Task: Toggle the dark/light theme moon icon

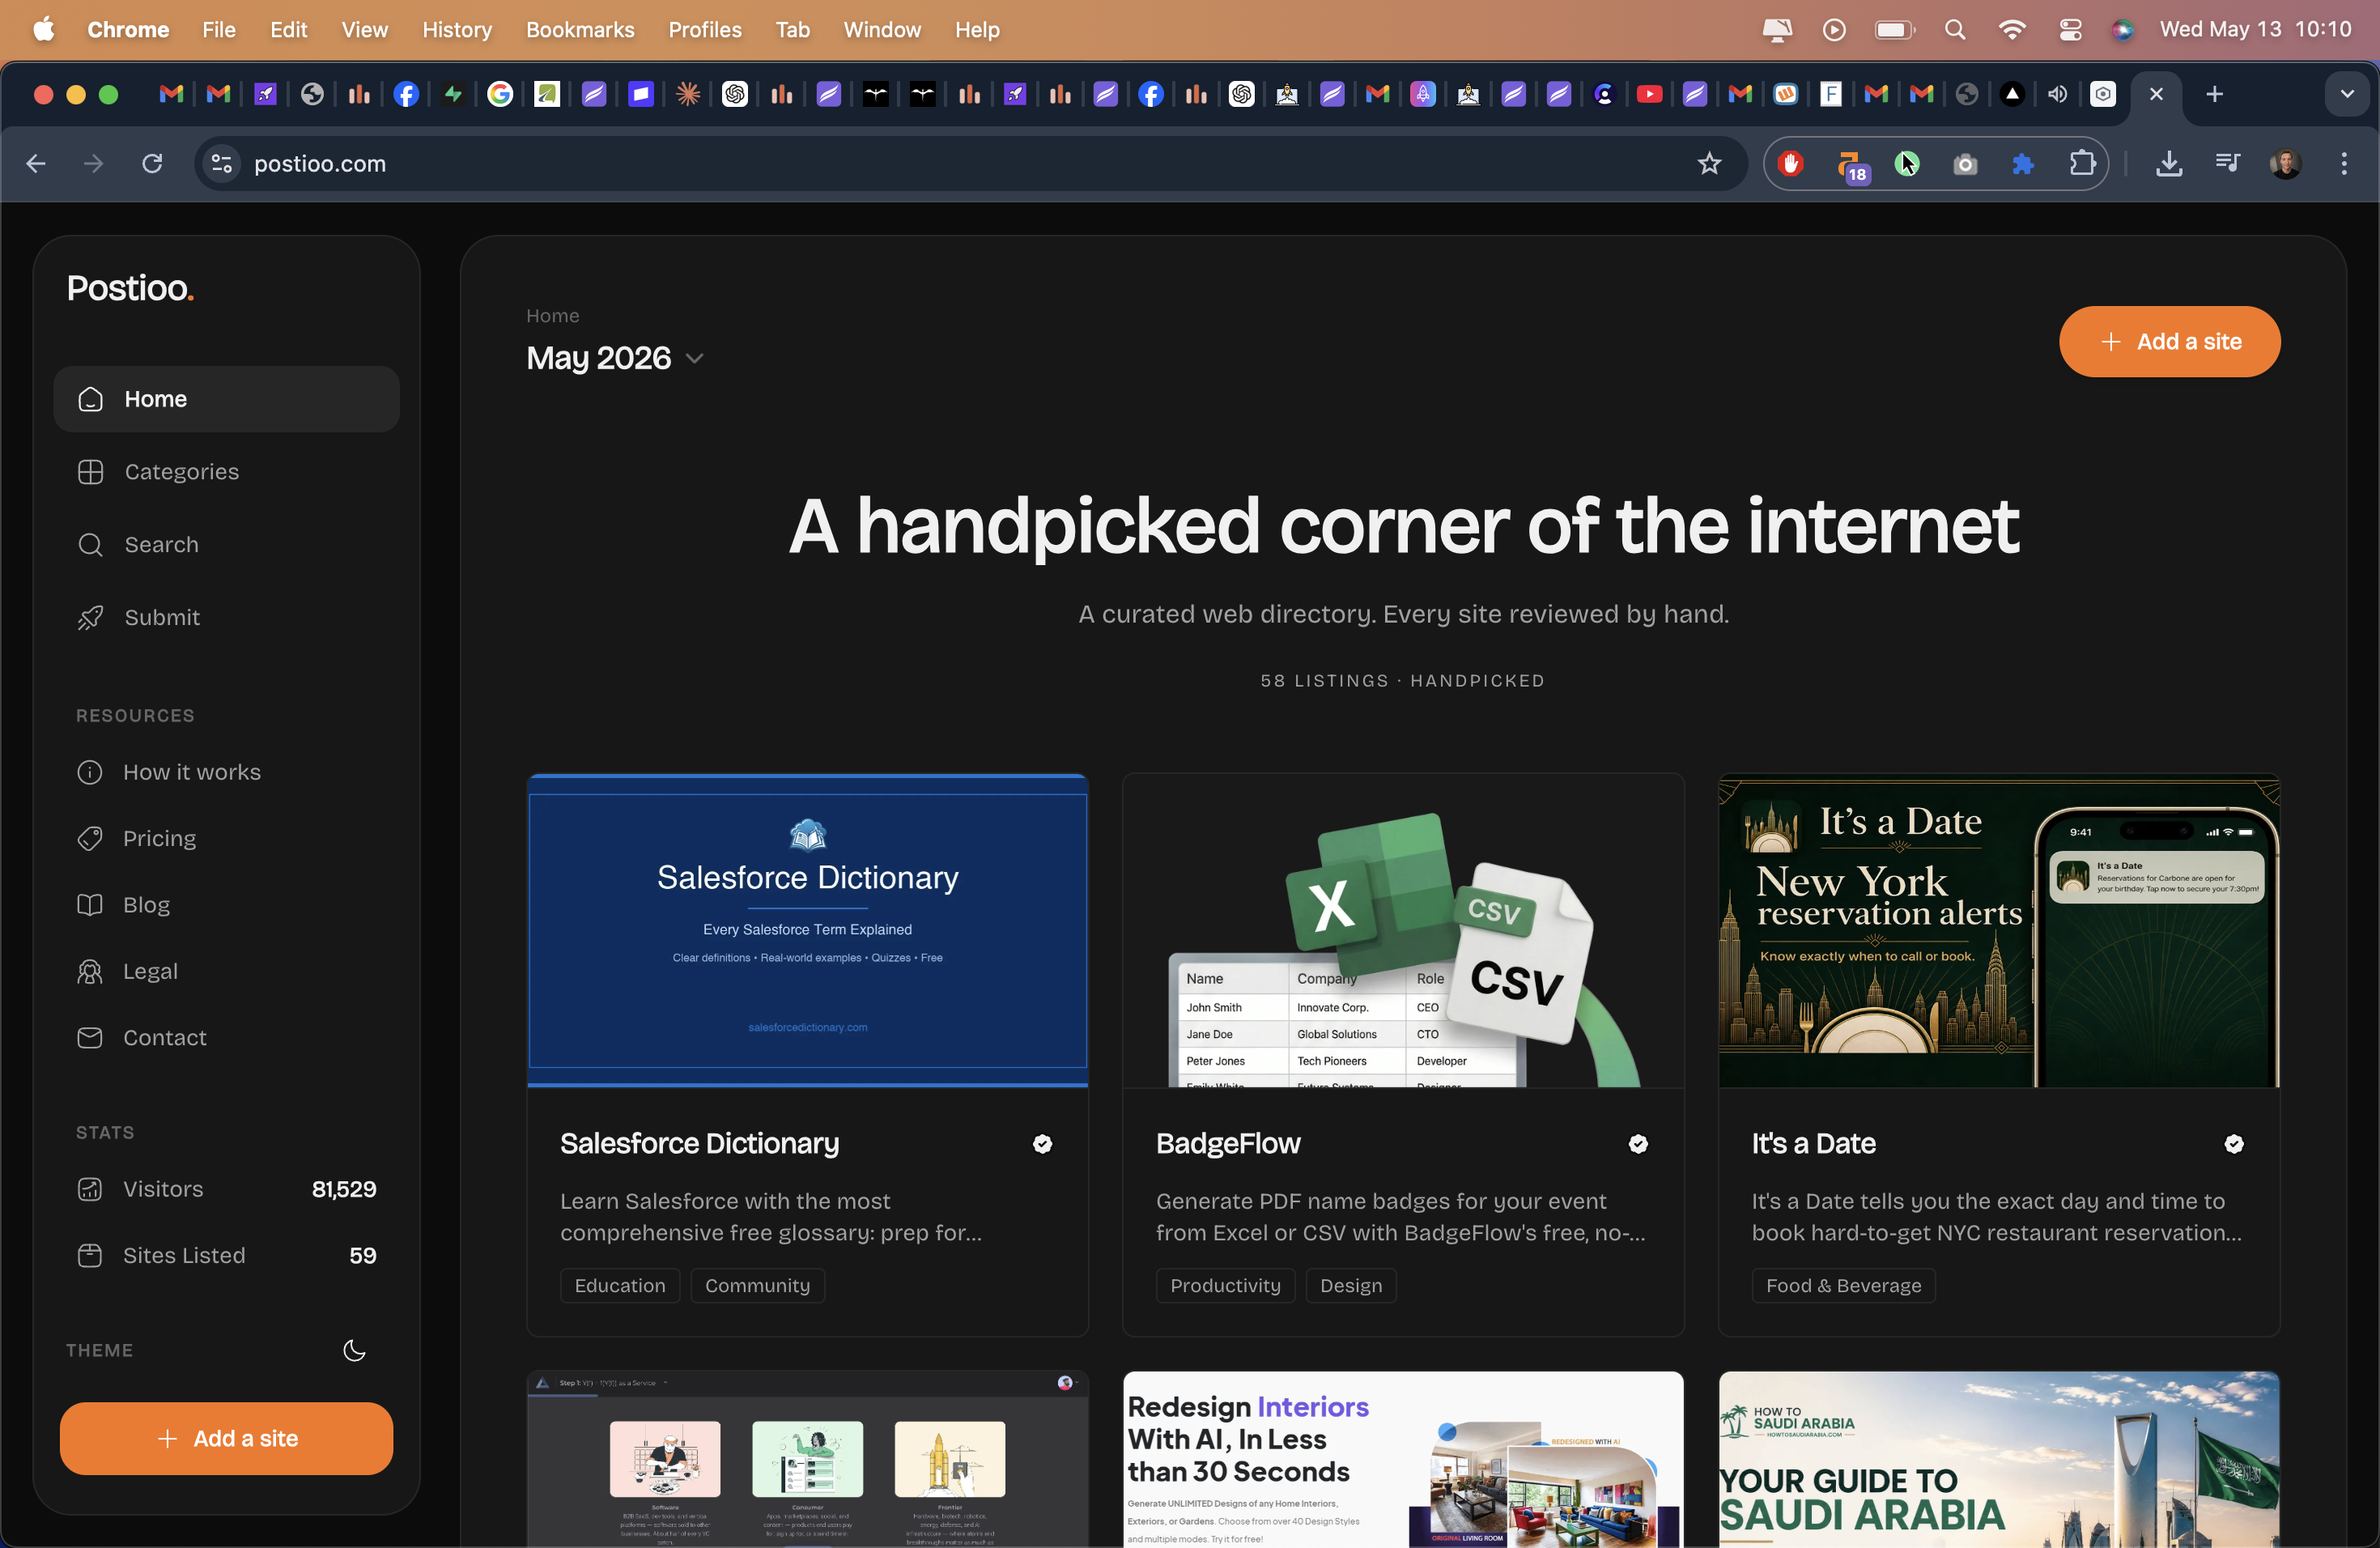Action: [354, 1351]
